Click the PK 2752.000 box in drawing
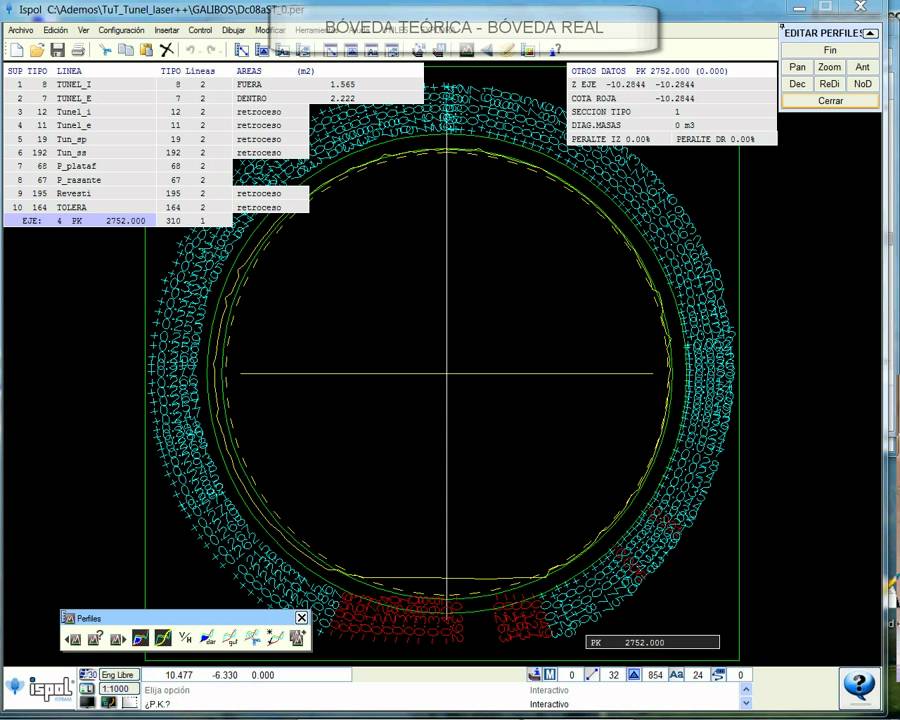This screenshot has width=900, height=720. click(x=652, y=642)
